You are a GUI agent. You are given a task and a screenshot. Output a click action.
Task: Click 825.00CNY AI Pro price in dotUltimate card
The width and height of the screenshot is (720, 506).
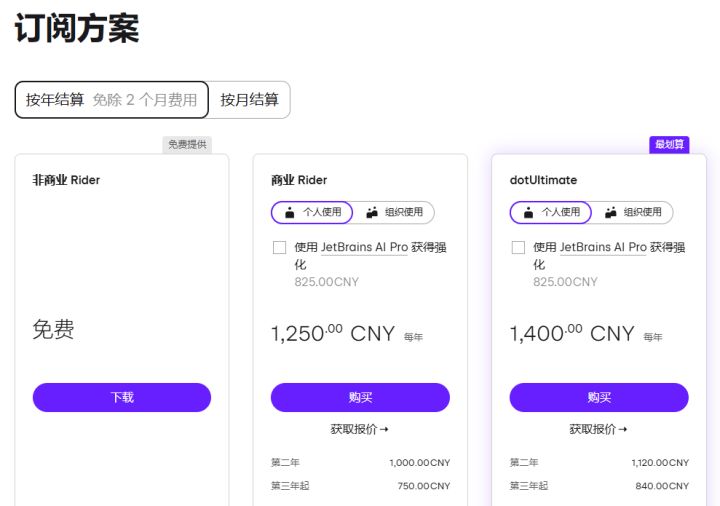pyautogui.click(x=565, y=282)
